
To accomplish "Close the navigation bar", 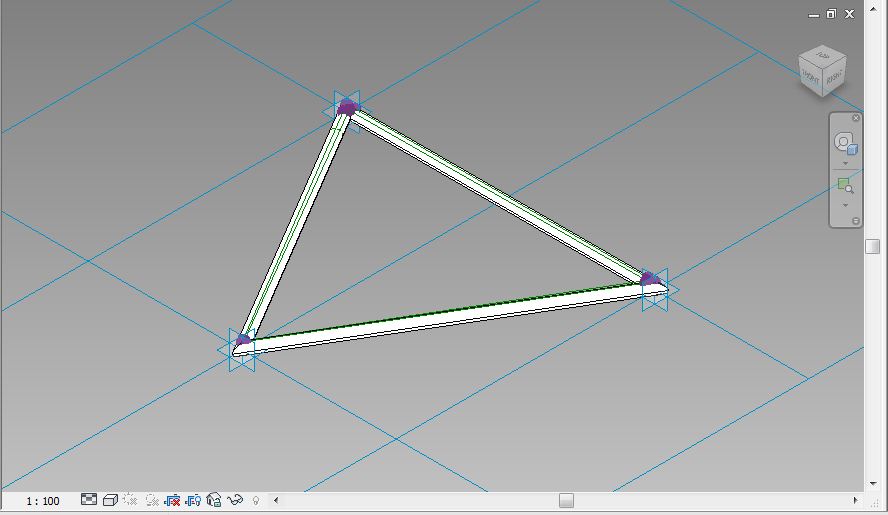I will pyautogui.click(x=856, y=118).
